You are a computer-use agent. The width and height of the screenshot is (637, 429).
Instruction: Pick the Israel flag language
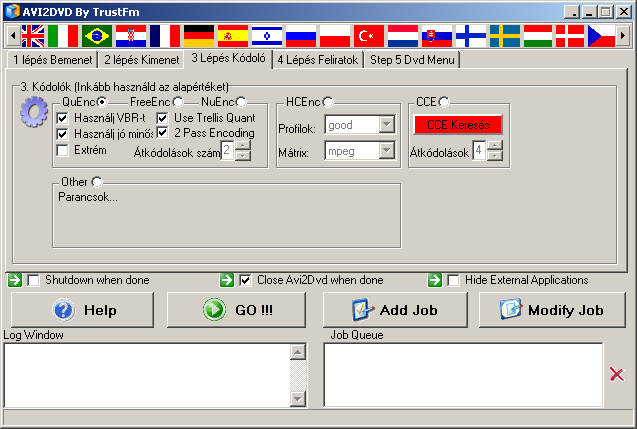[267, 37]
